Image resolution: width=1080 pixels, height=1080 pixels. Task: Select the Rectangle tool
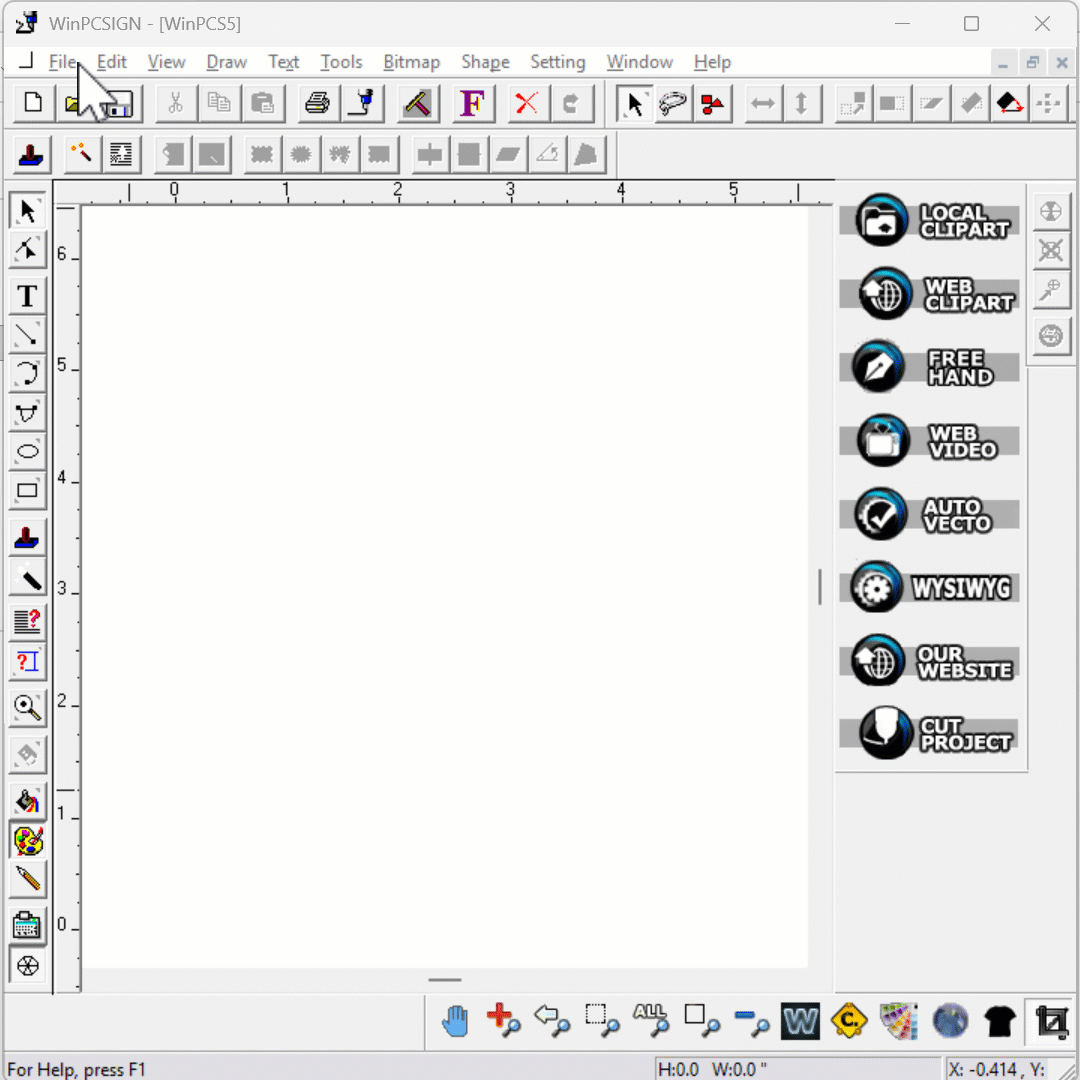(28, 490)
